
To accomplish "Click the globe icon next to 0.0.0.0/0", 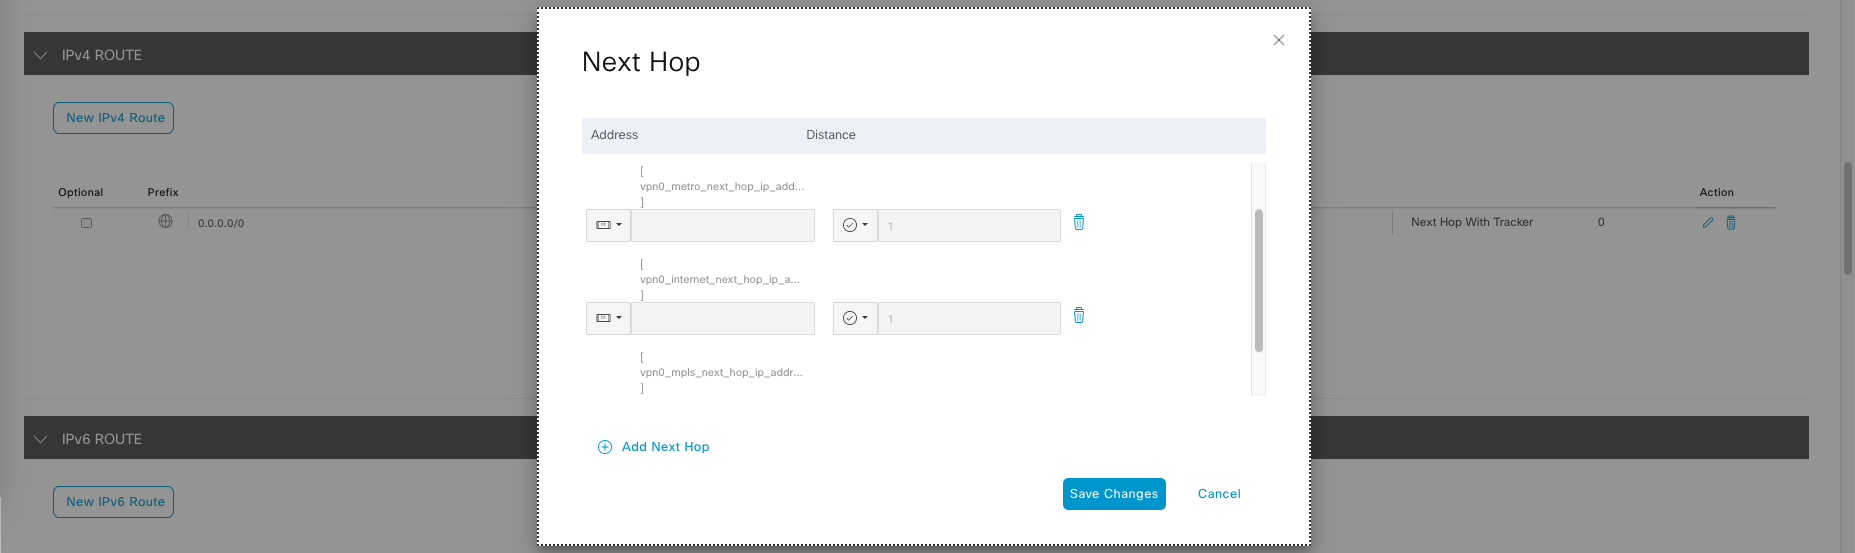I will point(165,222).
